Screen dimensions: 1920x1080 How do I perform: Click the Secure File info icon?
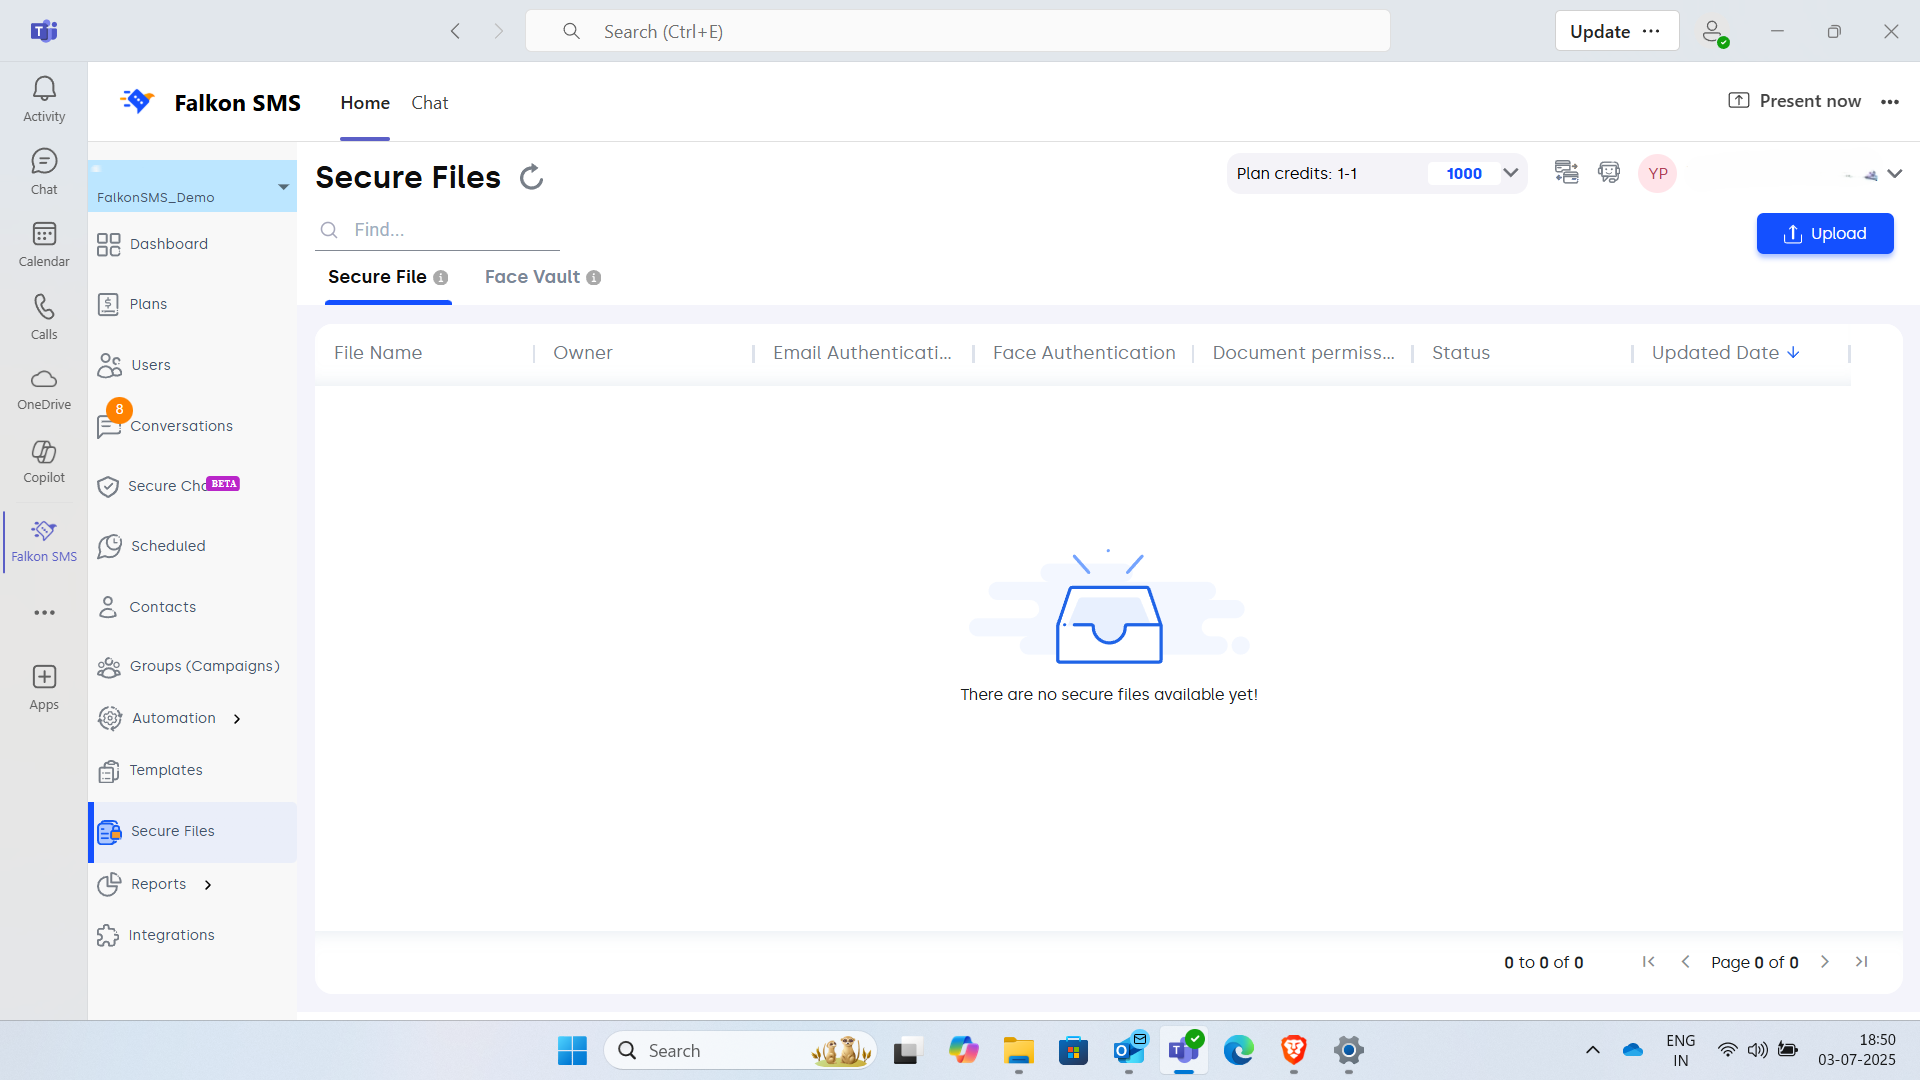(441, 278)
